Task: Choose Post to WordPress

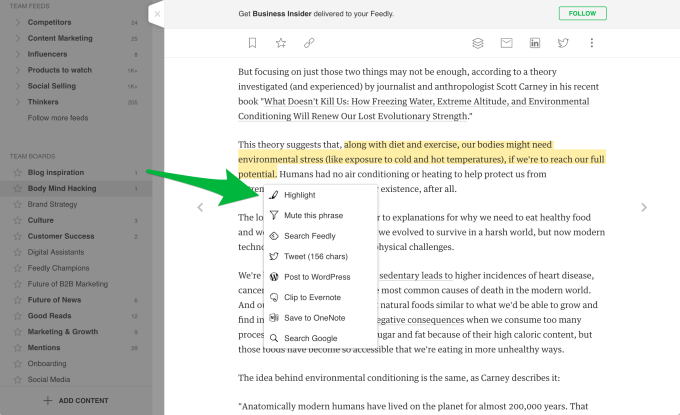Action: point(320,277)
